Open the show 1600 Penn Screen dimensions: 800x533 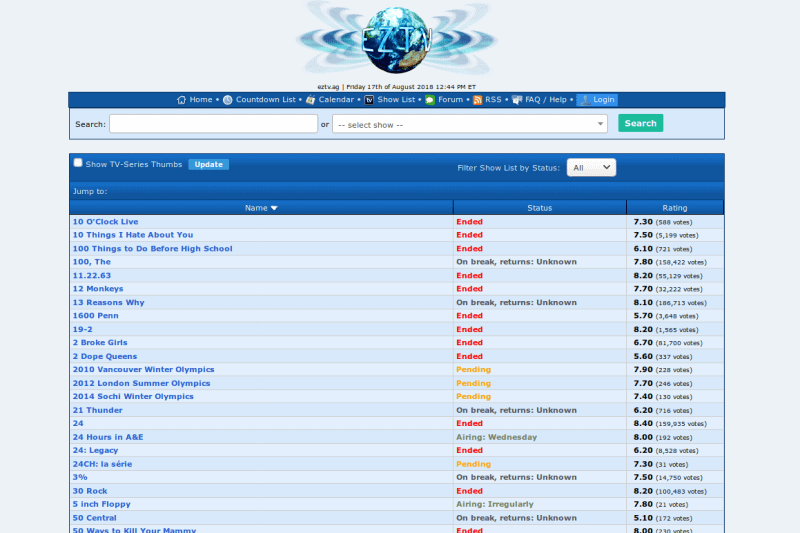tap(95, 316)
